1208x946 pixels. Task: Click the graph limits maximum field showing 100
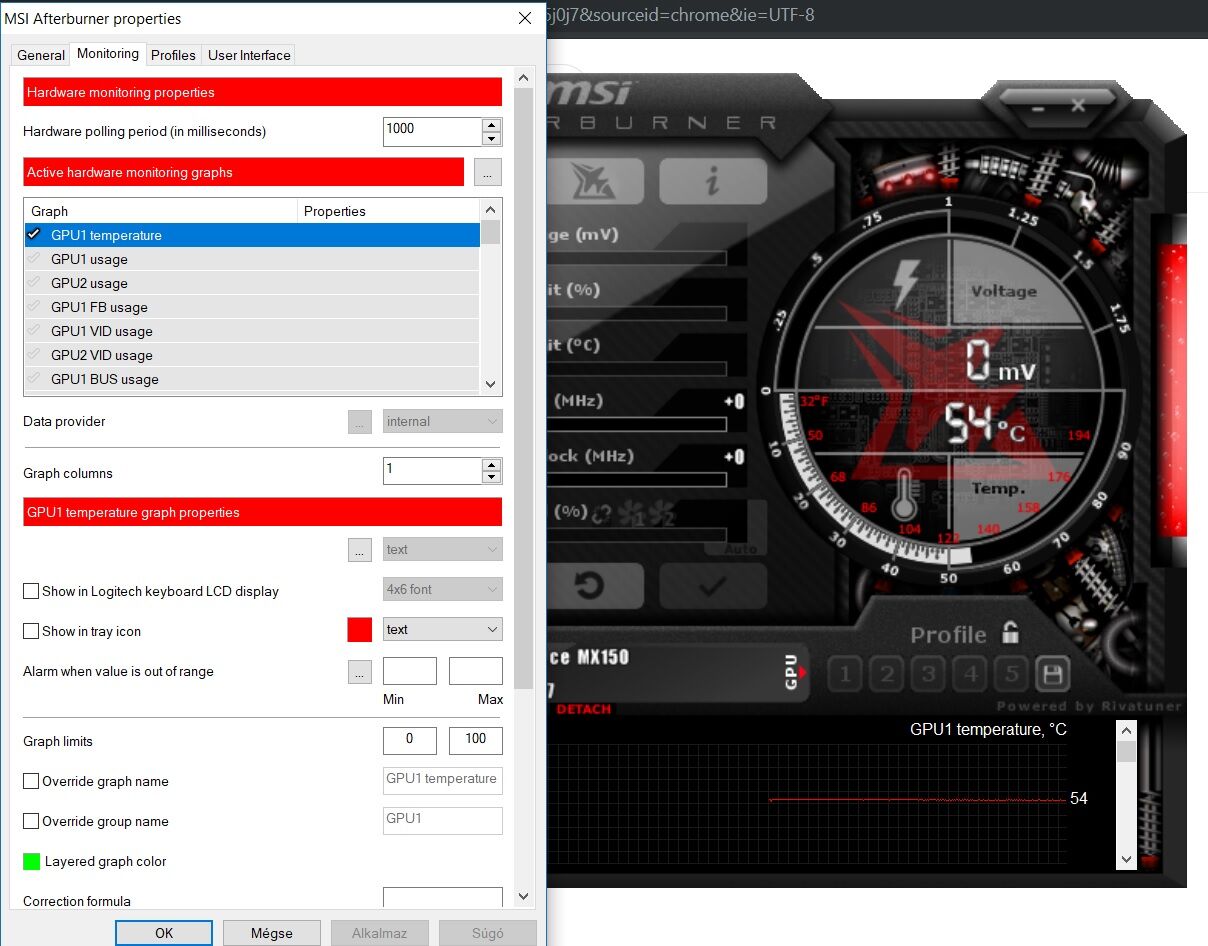(476, 741)
